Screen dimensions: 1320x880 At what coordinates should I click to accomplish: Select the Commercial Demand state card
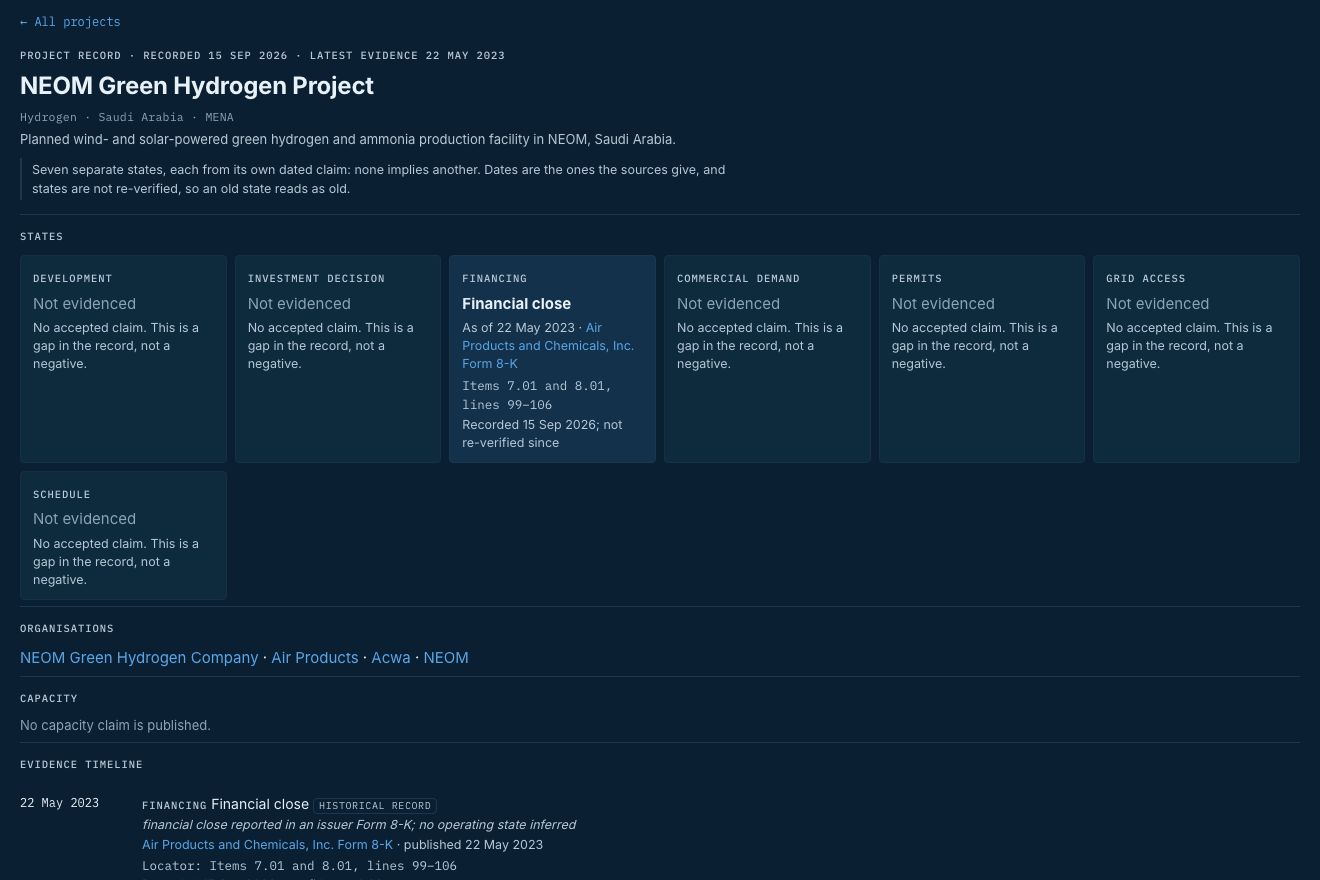pyautogui.click(x=767, y=359)
